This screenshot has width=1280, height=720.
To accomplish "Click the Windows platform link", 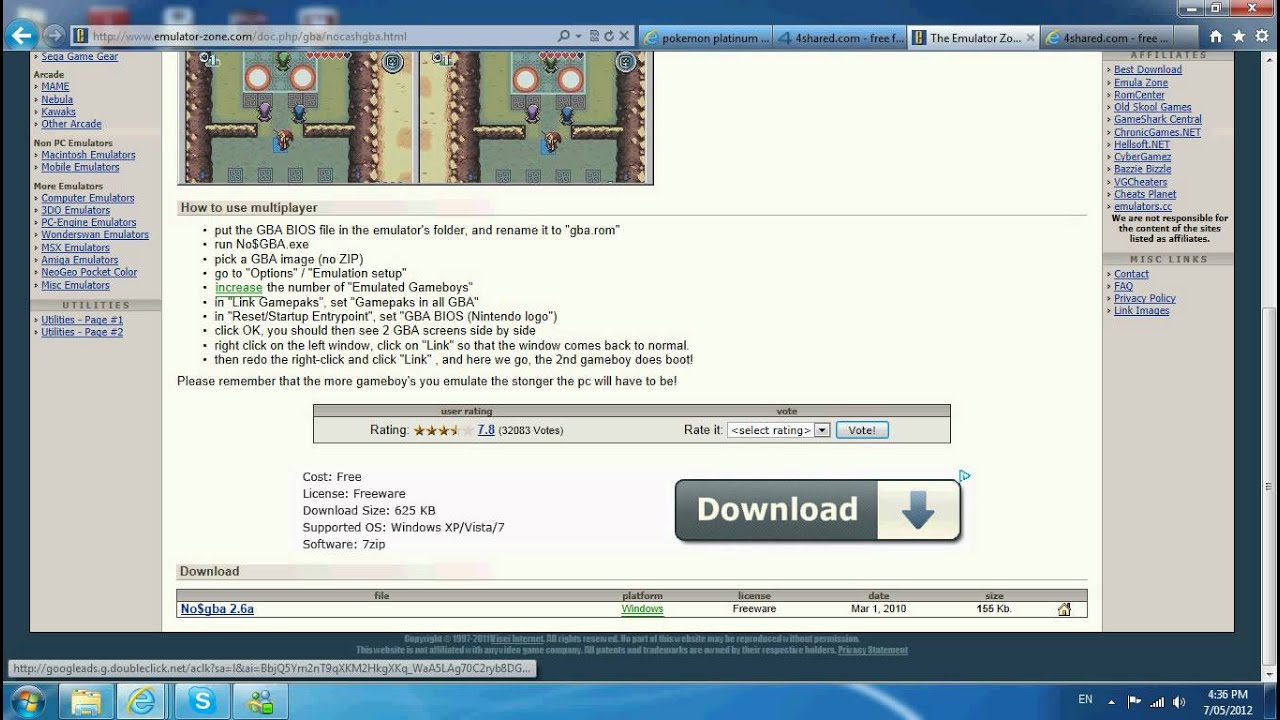I will coord(642,608).
